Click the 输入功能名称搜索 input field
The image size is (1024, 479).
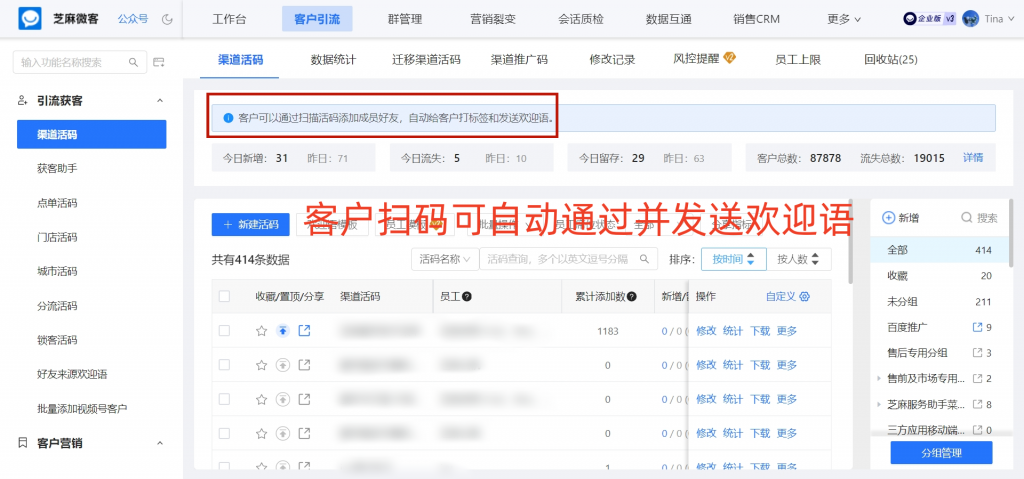click(70, 63)
